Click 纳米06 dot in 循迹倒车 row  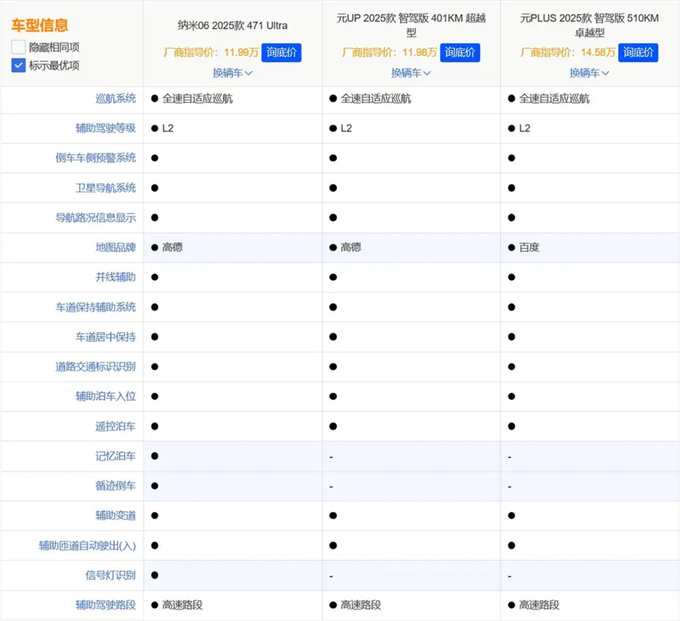[x=155, y=486]
